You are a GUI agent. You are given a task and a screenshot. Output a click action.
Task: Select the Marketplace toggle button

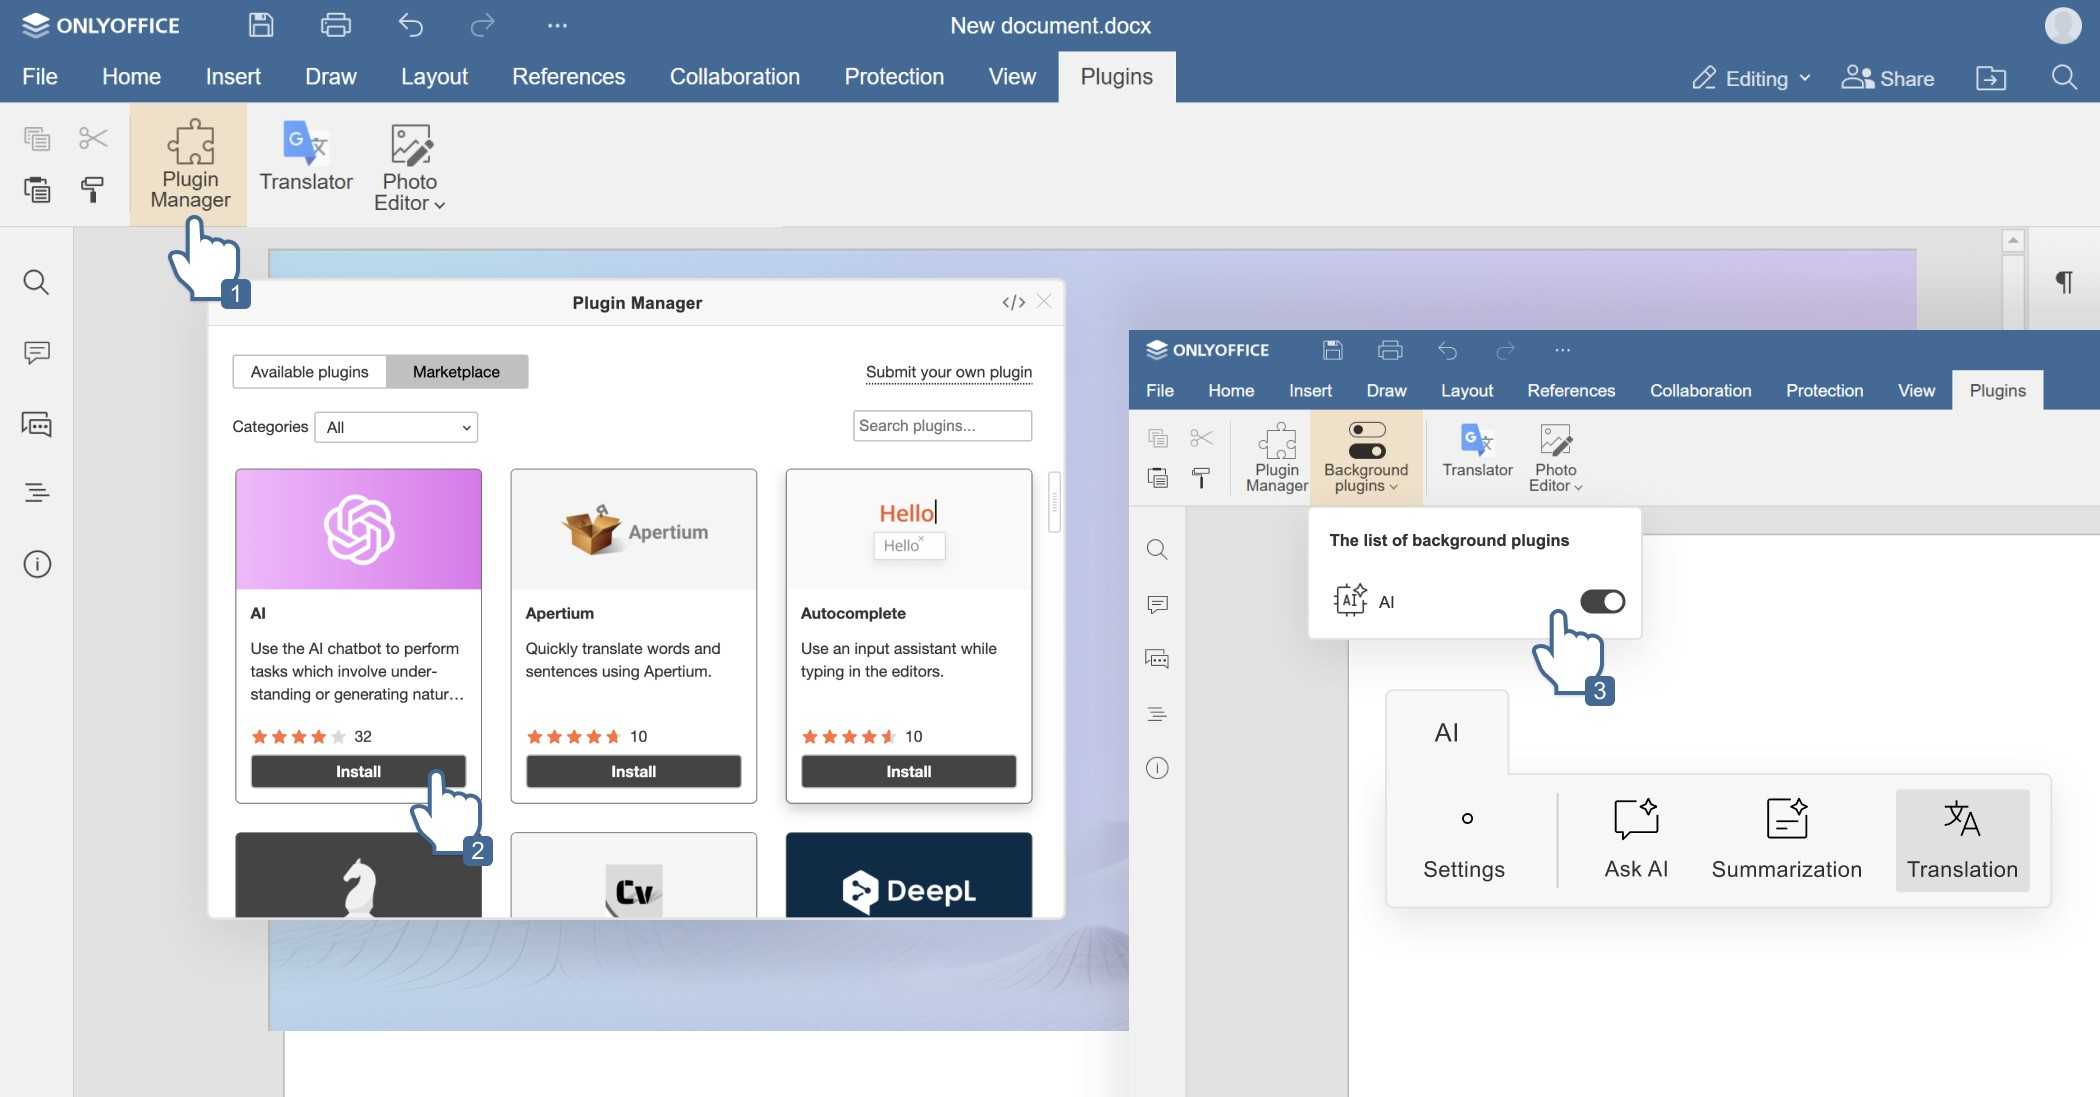456,372
